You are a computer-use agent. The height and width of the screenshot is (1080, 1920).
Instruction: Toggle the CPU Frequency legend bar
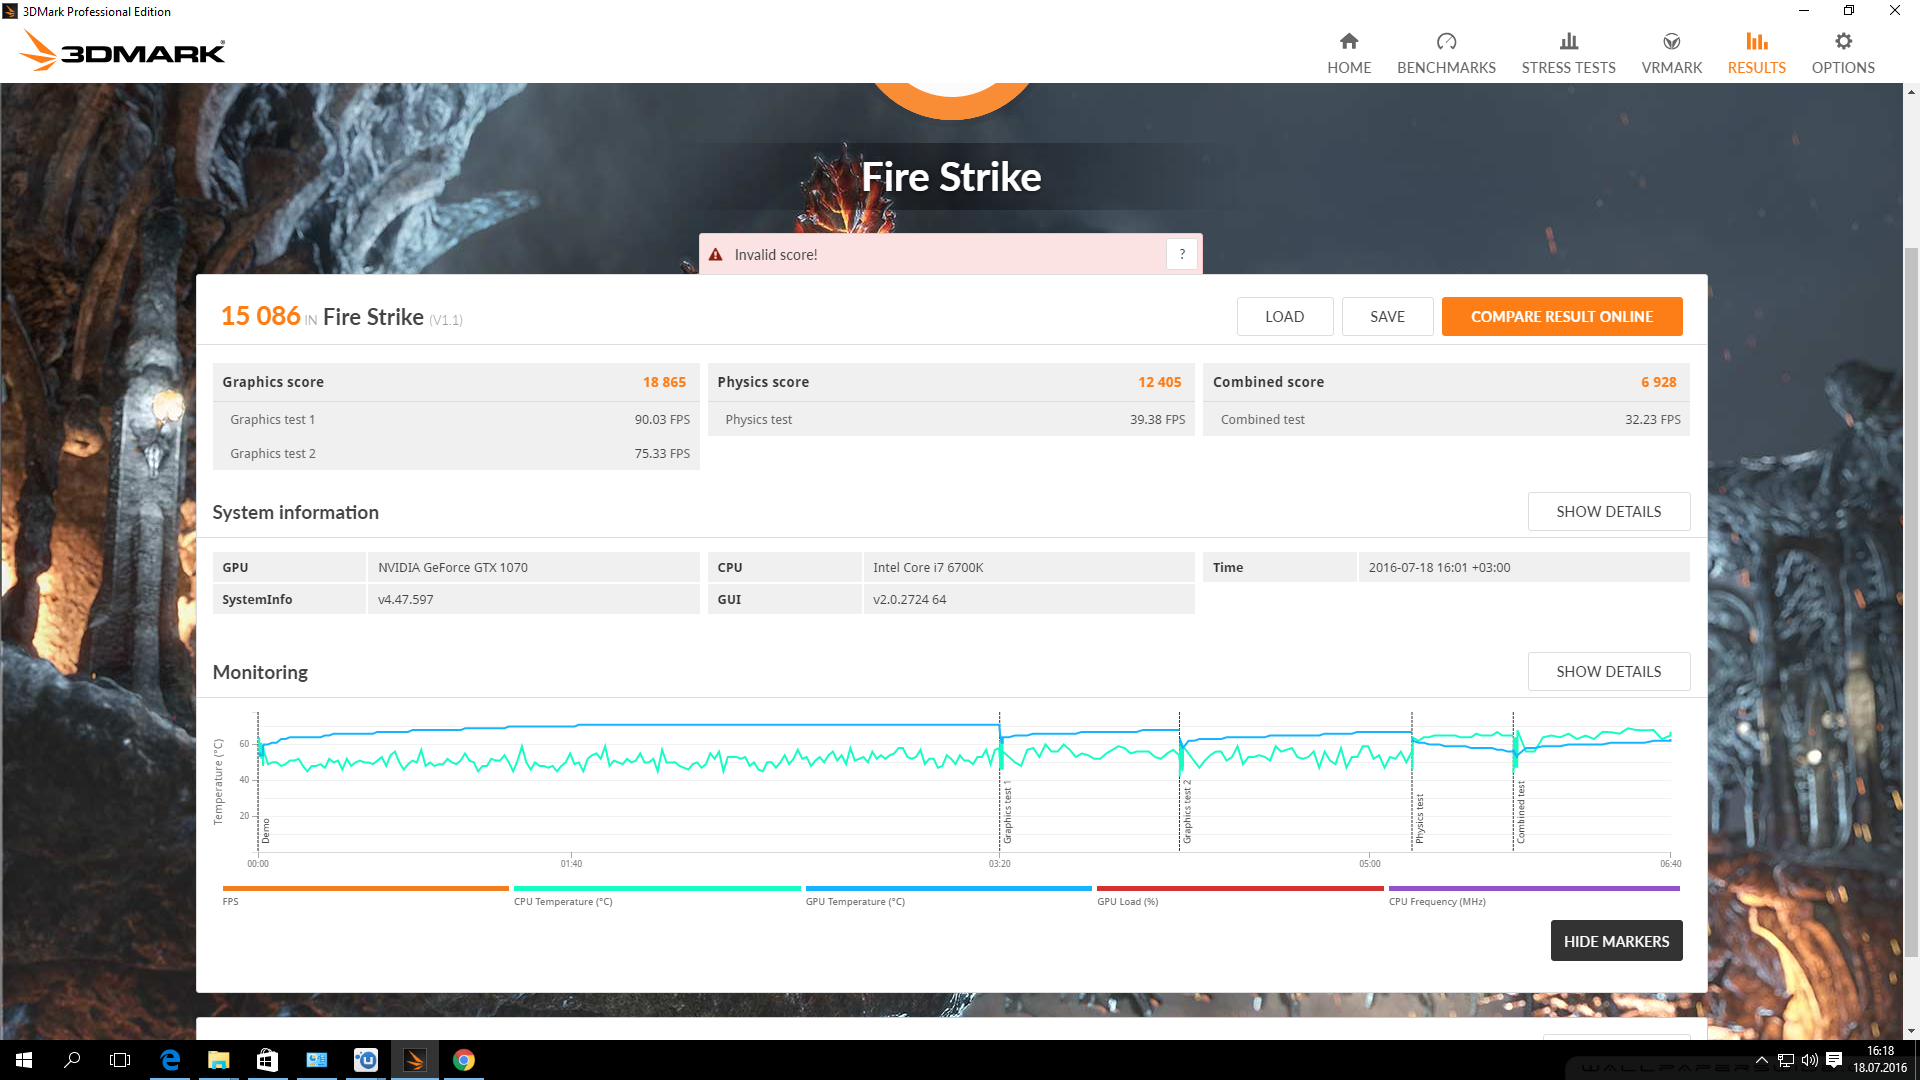pyautogui.click(x=1534, y=888)
